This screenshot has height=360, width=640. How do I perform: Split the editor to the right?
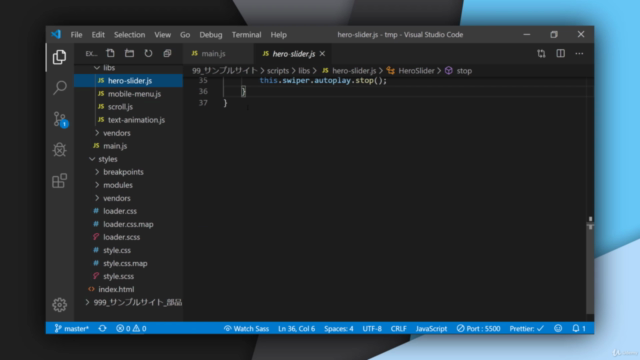(560, 53)
